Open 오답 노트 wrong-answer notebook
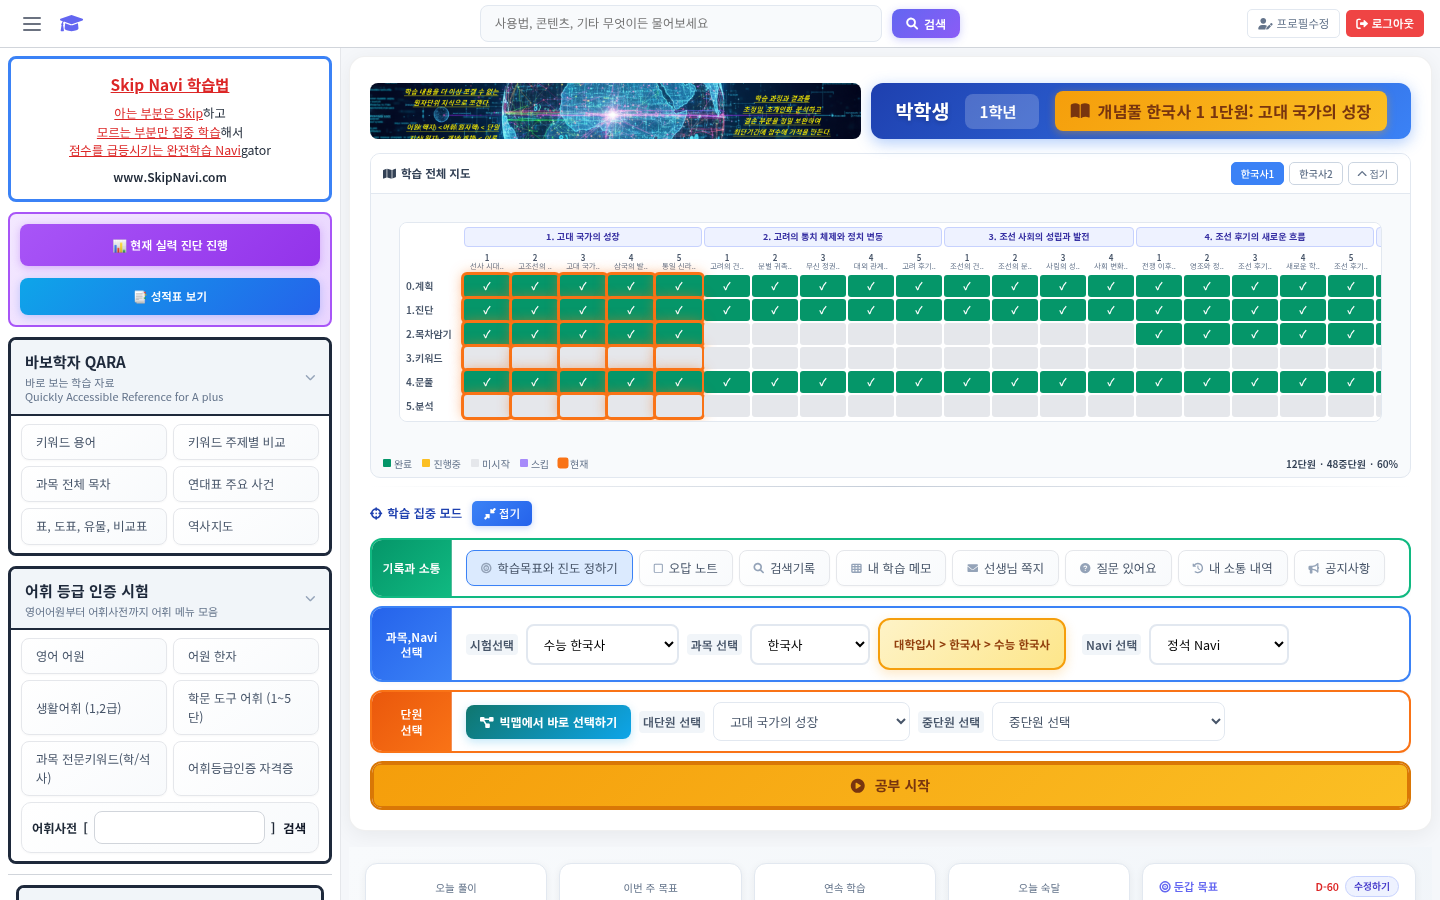1440x900 pixels. [685, 568]
